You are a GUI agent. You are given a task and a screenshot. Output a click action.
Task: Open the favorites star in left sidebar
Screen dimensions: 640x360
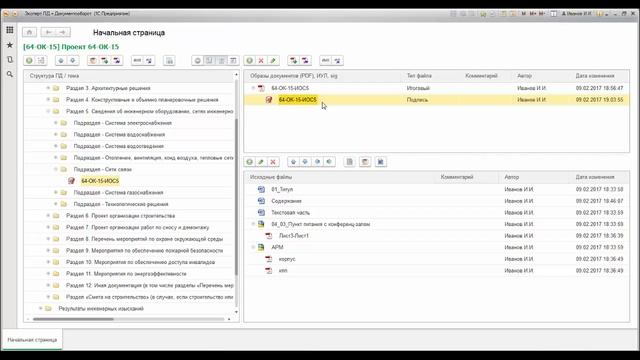(9, 45)
